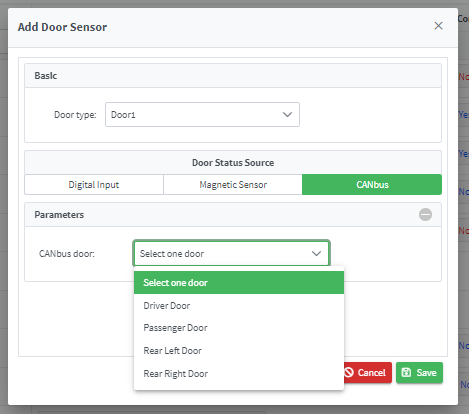The image size is (469, 414).
Task: Click the Cancel button
Action: coord(367,373)
